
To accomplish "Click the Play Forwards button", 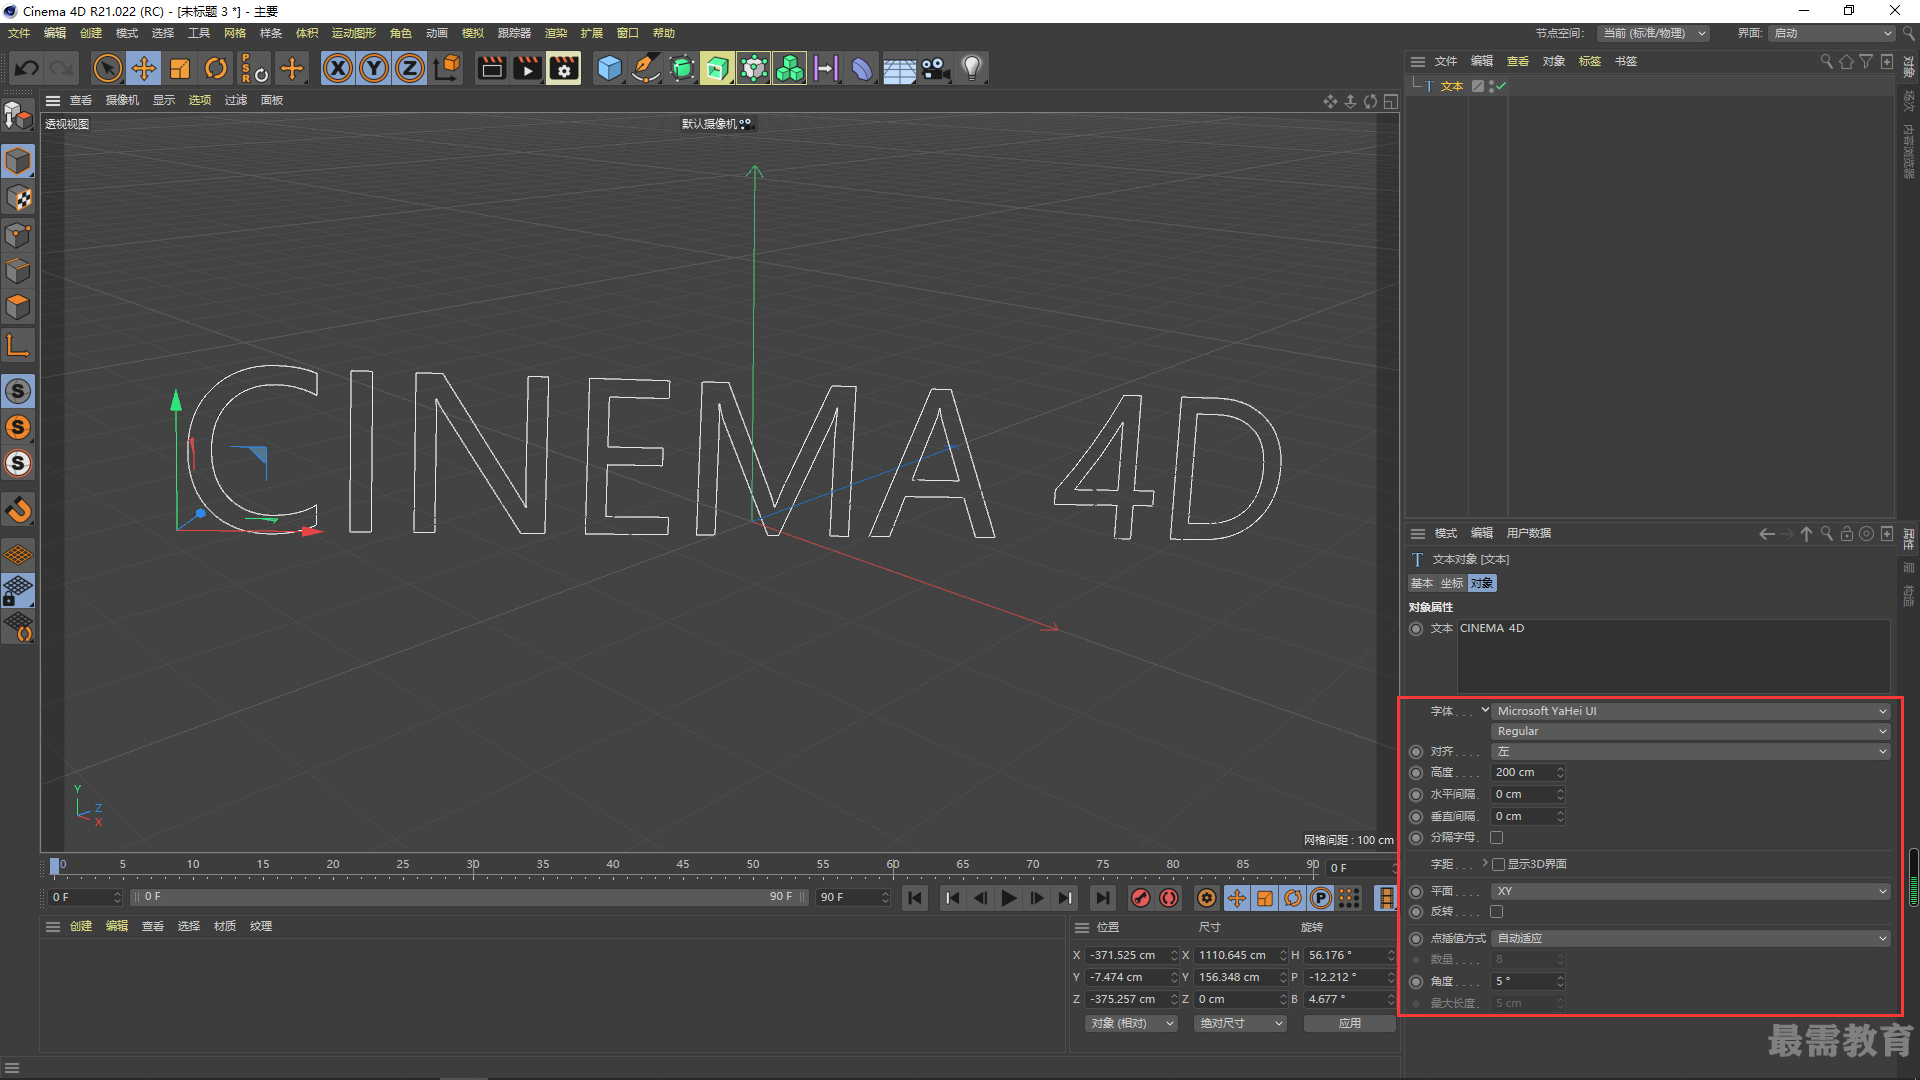I will 1009,898.
